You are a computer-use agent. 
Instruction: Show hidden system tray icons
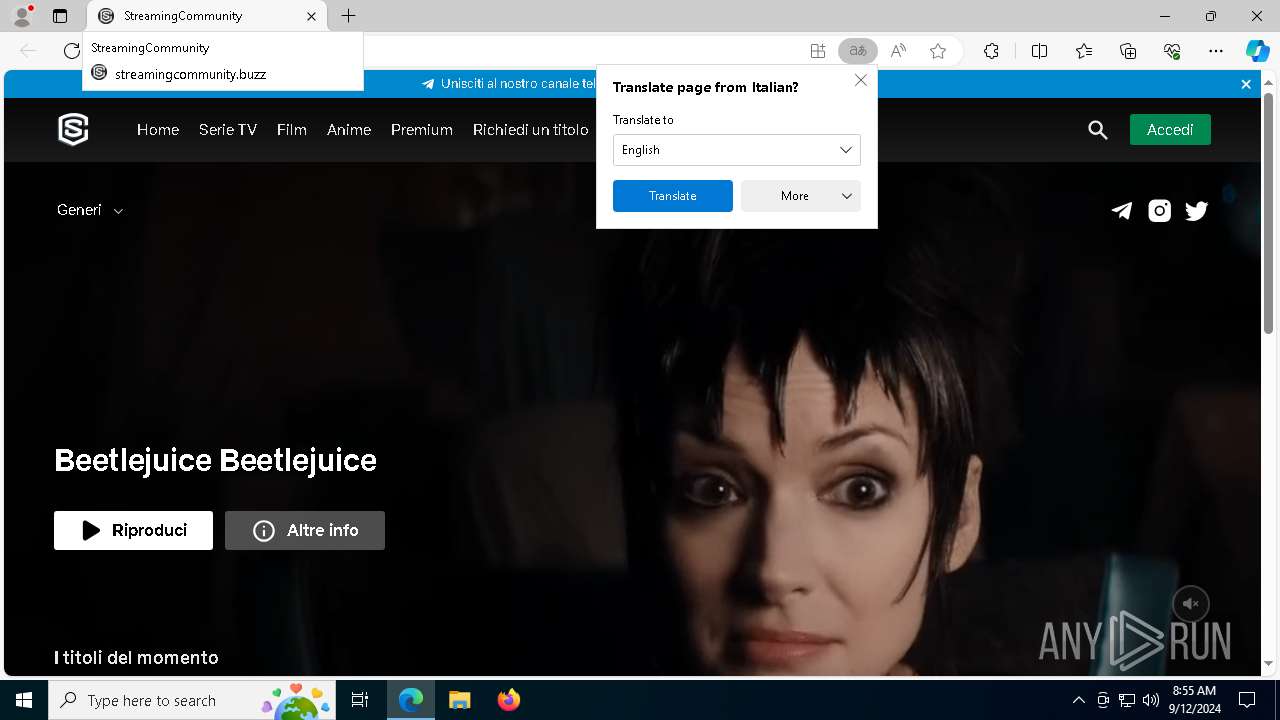point(1078,700)
